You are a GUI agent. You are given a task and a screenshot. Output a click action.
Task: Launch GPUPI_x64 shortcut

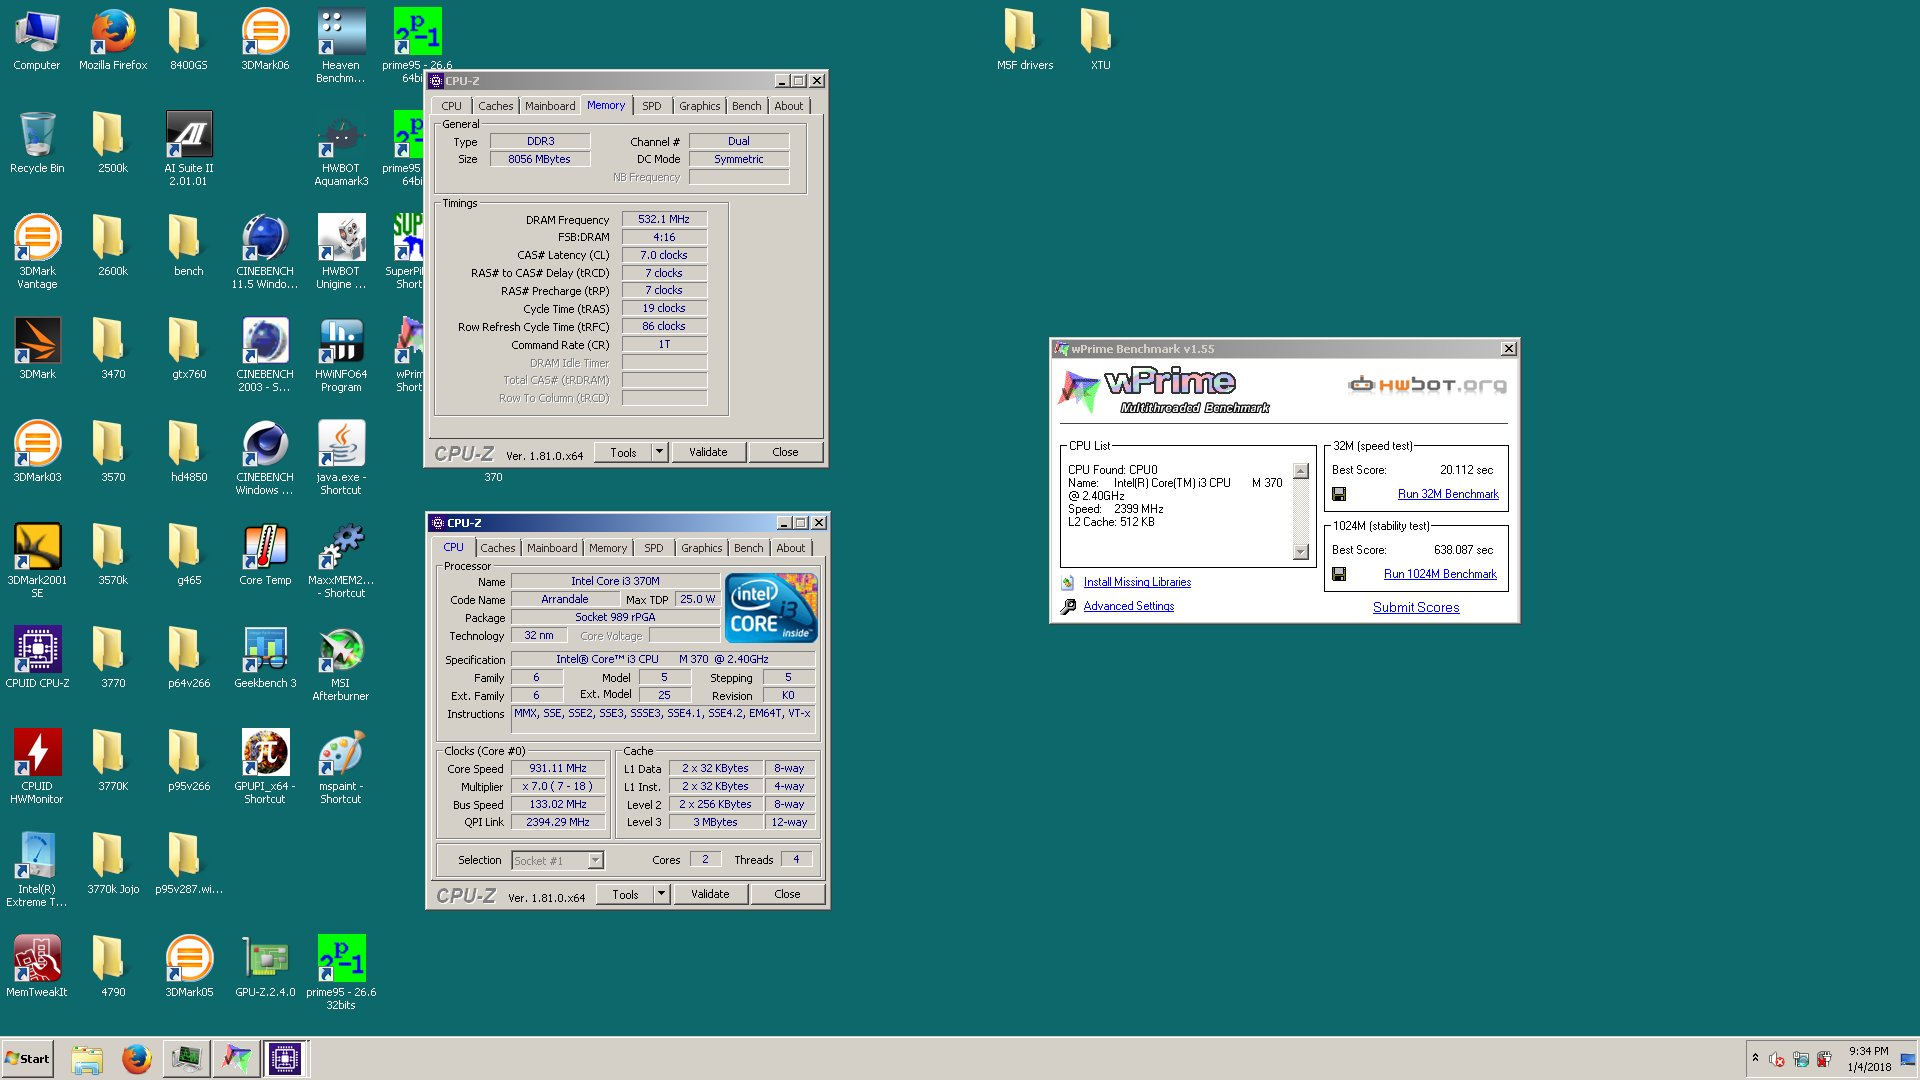(x=265, y=767)
